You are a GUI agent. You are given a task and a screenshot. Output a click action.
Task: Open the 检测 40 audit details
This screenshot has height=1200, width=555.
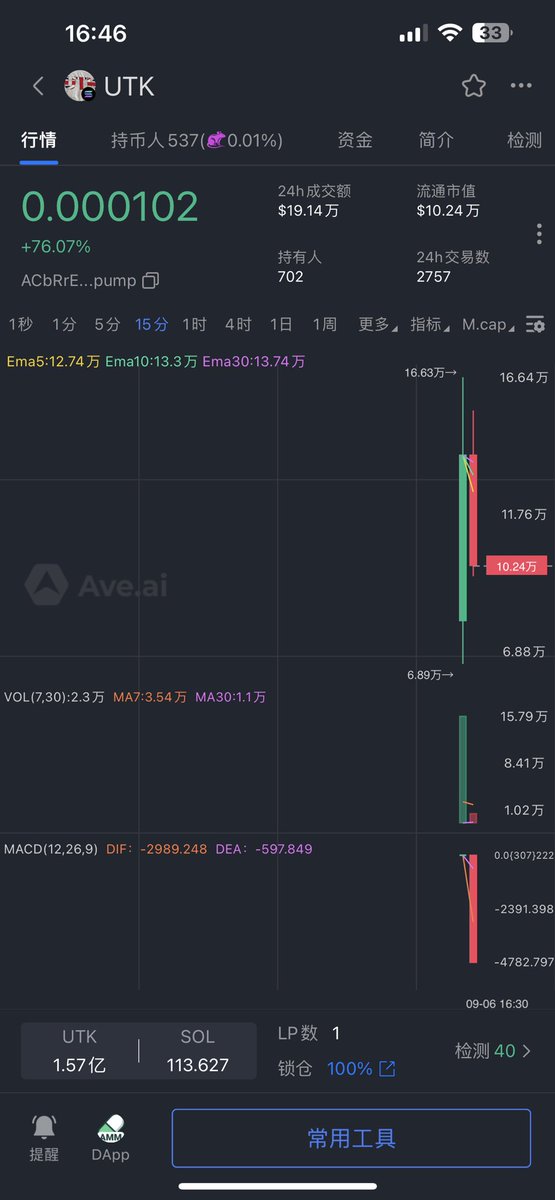(x=494, y=1051)
